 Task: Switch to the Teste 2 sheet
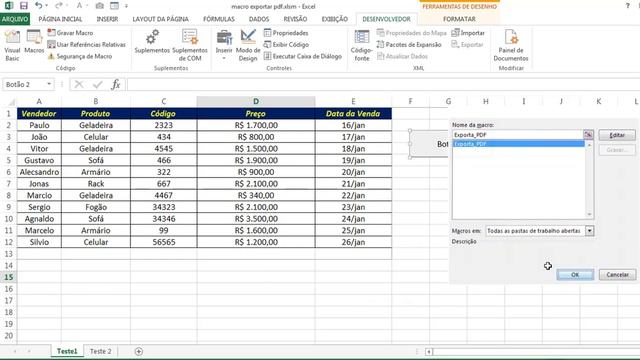[x=100, y=351]
